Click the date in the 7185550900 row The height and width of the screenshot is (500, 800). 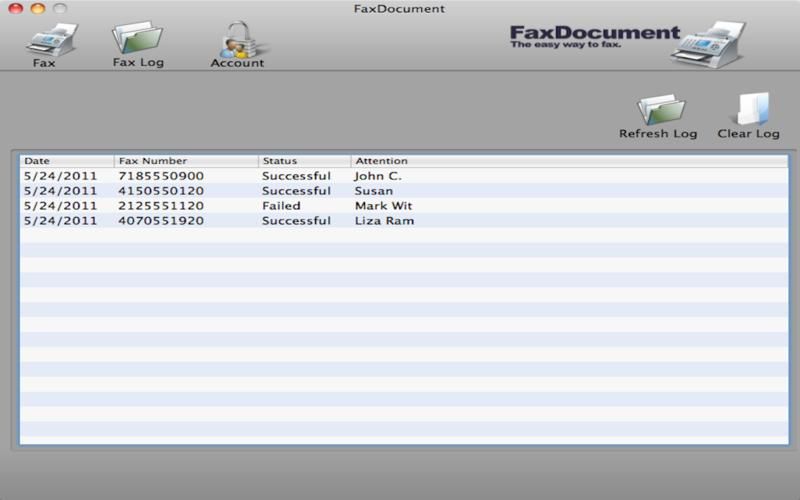[x=60, y=176]
